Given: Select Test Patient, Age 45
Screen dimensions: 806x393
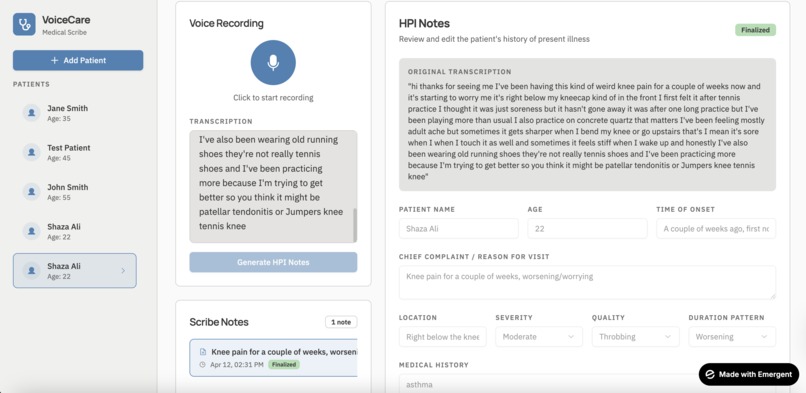Looking at the screenshot, I should [x=75, y=153].
